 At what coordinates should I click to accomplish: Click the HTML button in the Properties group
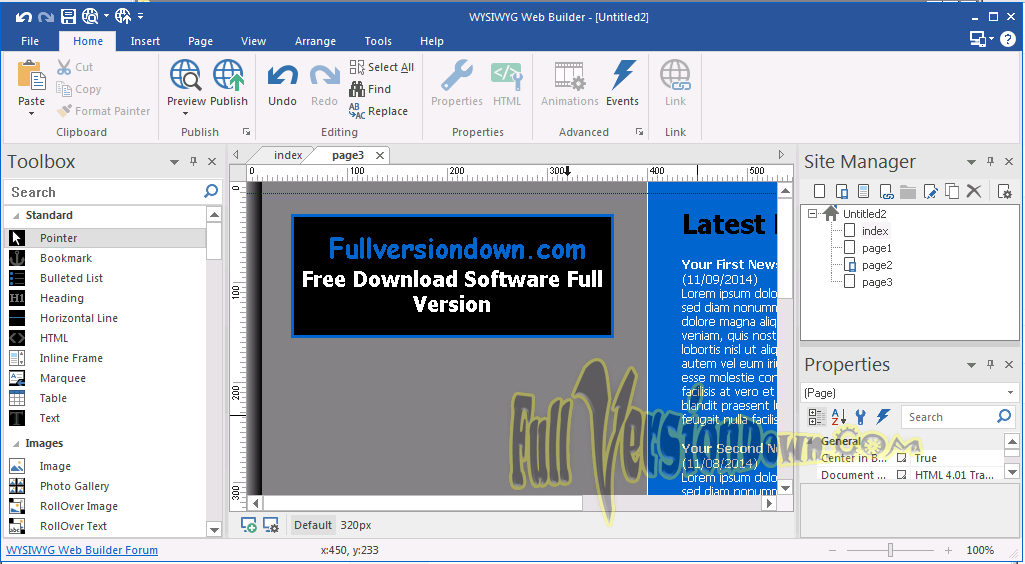coord(507,82)
